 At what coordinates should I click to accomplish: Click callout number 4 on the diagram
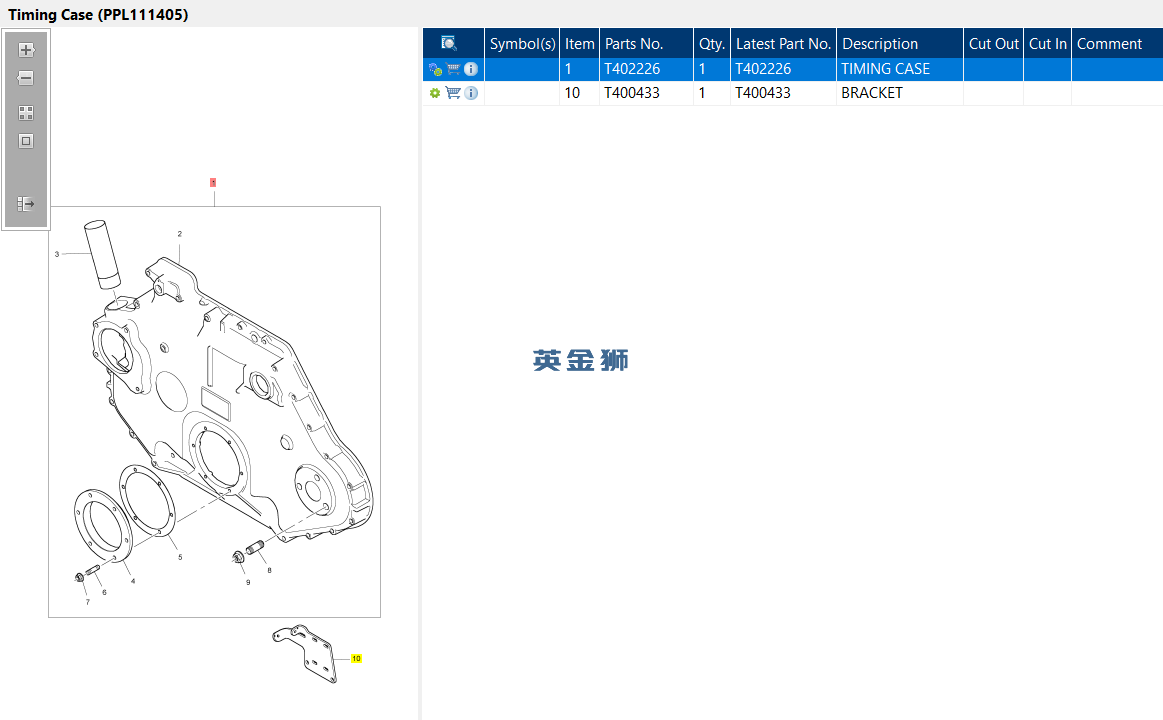[x=133, y=581]
